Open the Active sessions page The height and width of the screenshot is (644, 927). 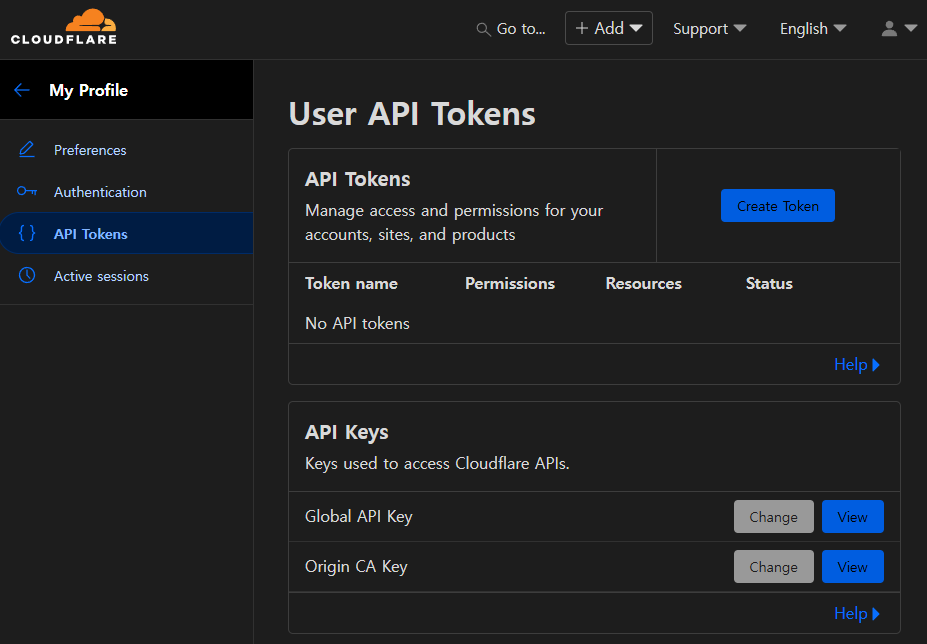(101, 276)
